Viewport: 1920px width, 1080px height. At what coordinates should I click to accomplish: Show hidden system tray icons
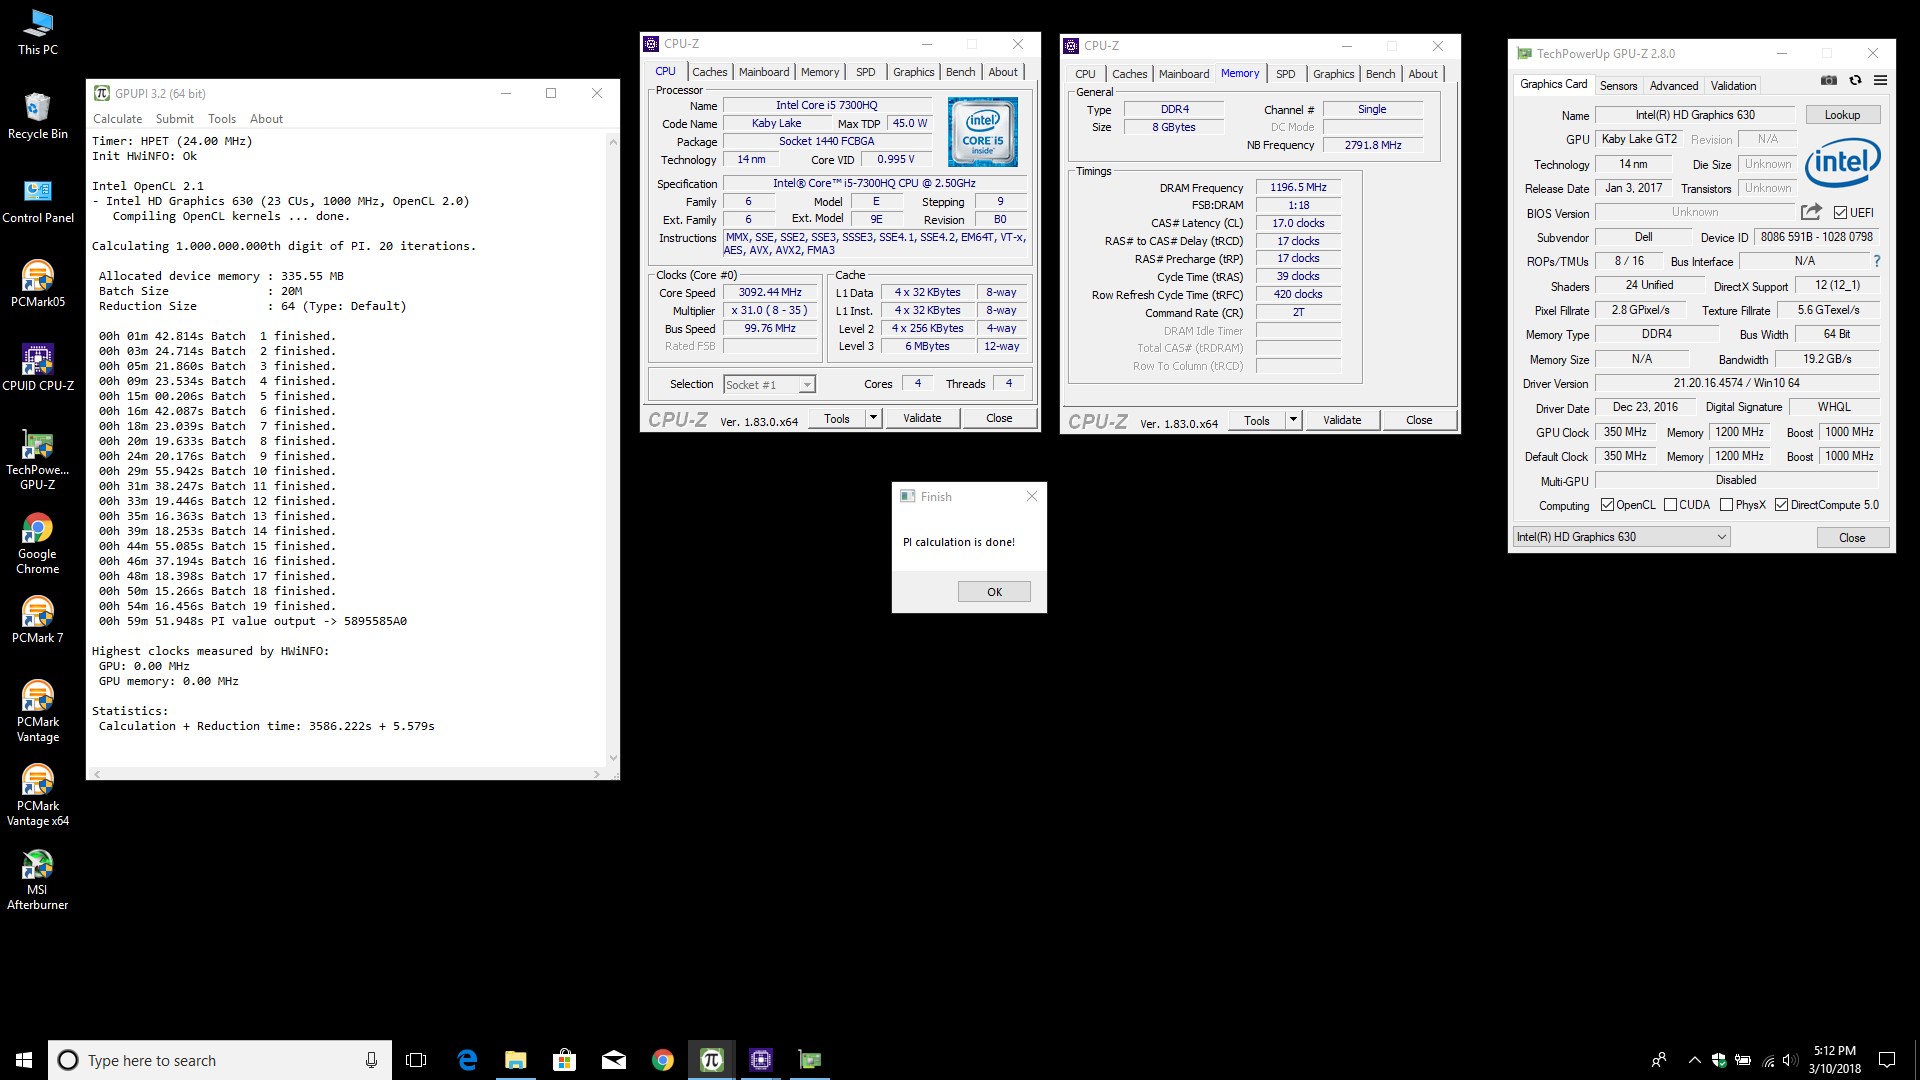(1694, 1060)
